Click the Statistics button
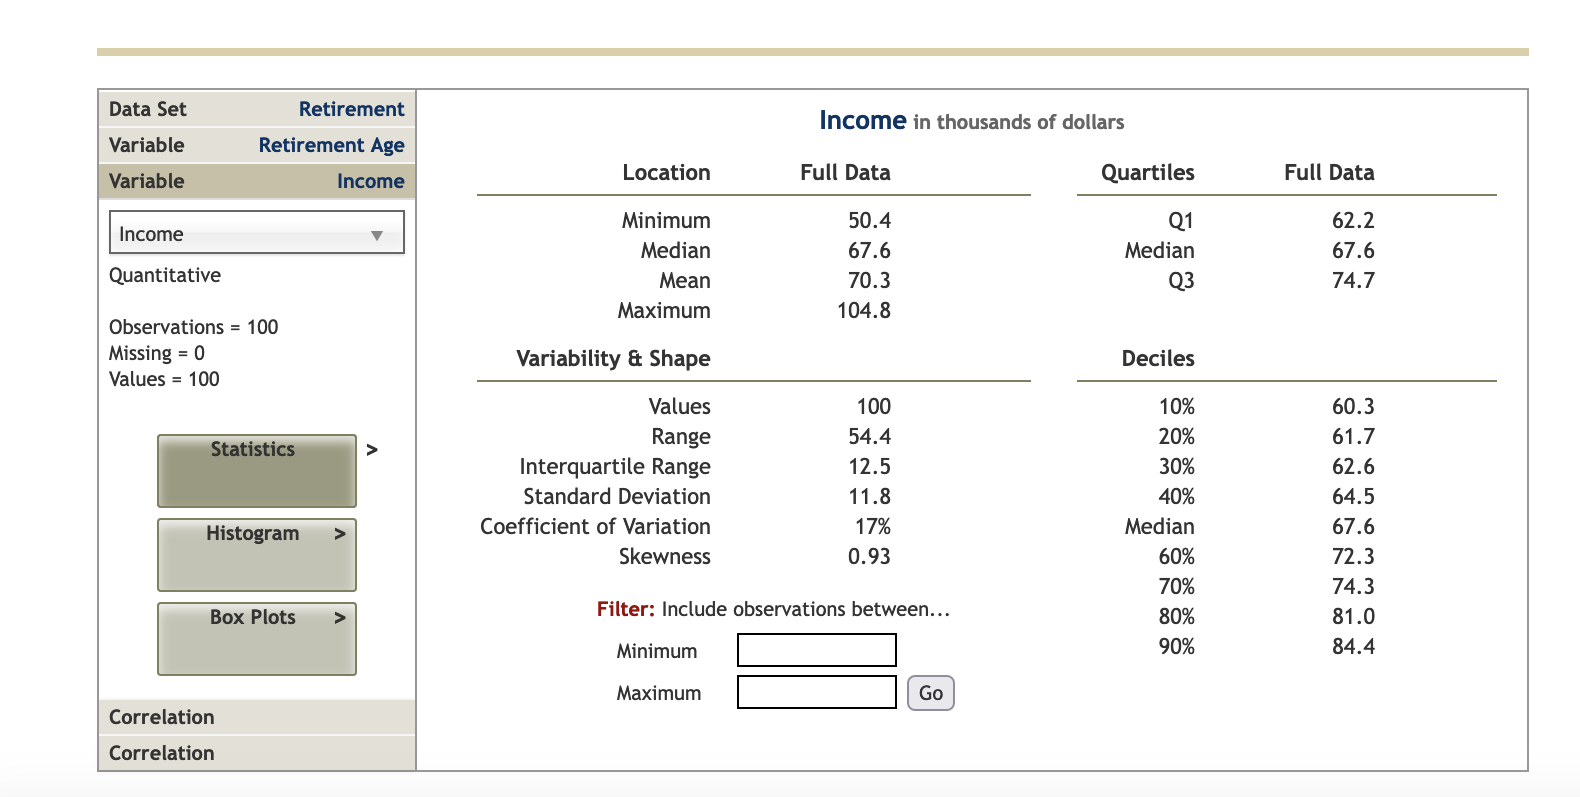 [x=257, y=470]
